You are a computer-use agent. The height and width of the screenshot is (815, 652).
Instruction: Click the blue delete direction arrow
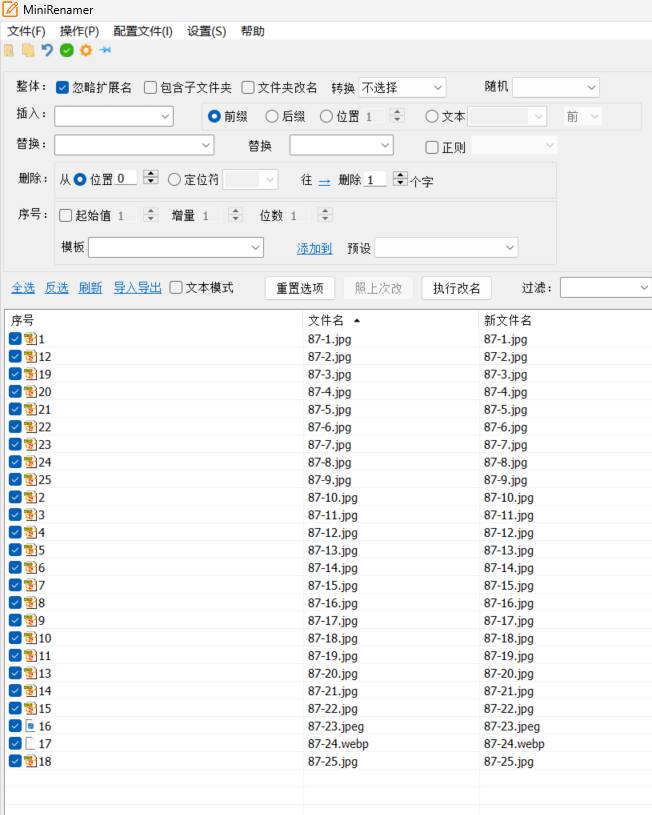coord(324,181)
